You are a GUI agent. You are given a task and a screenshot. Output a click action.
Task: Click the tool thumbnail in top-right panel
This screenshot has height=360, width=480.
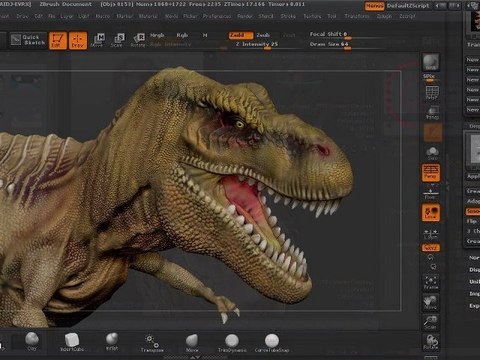(x=475, y=21)
